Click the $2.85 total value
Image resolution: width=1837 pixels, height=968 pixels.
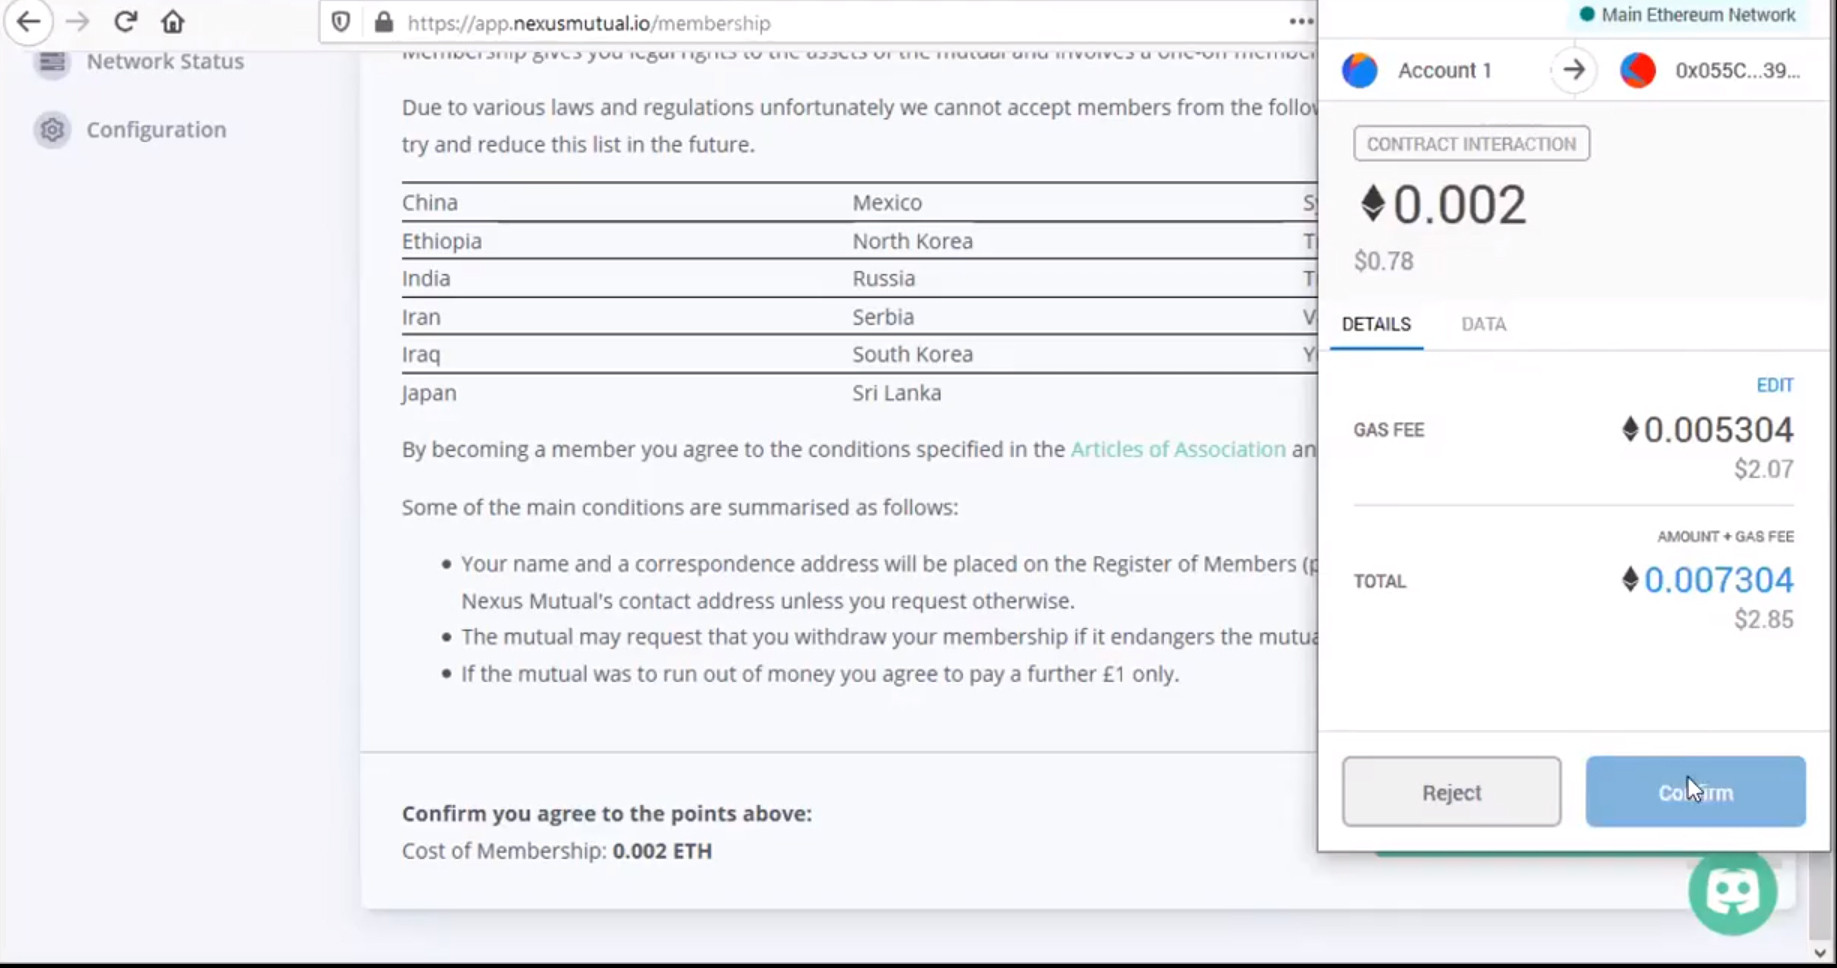pyautogui.click(x=1764, y=620)
